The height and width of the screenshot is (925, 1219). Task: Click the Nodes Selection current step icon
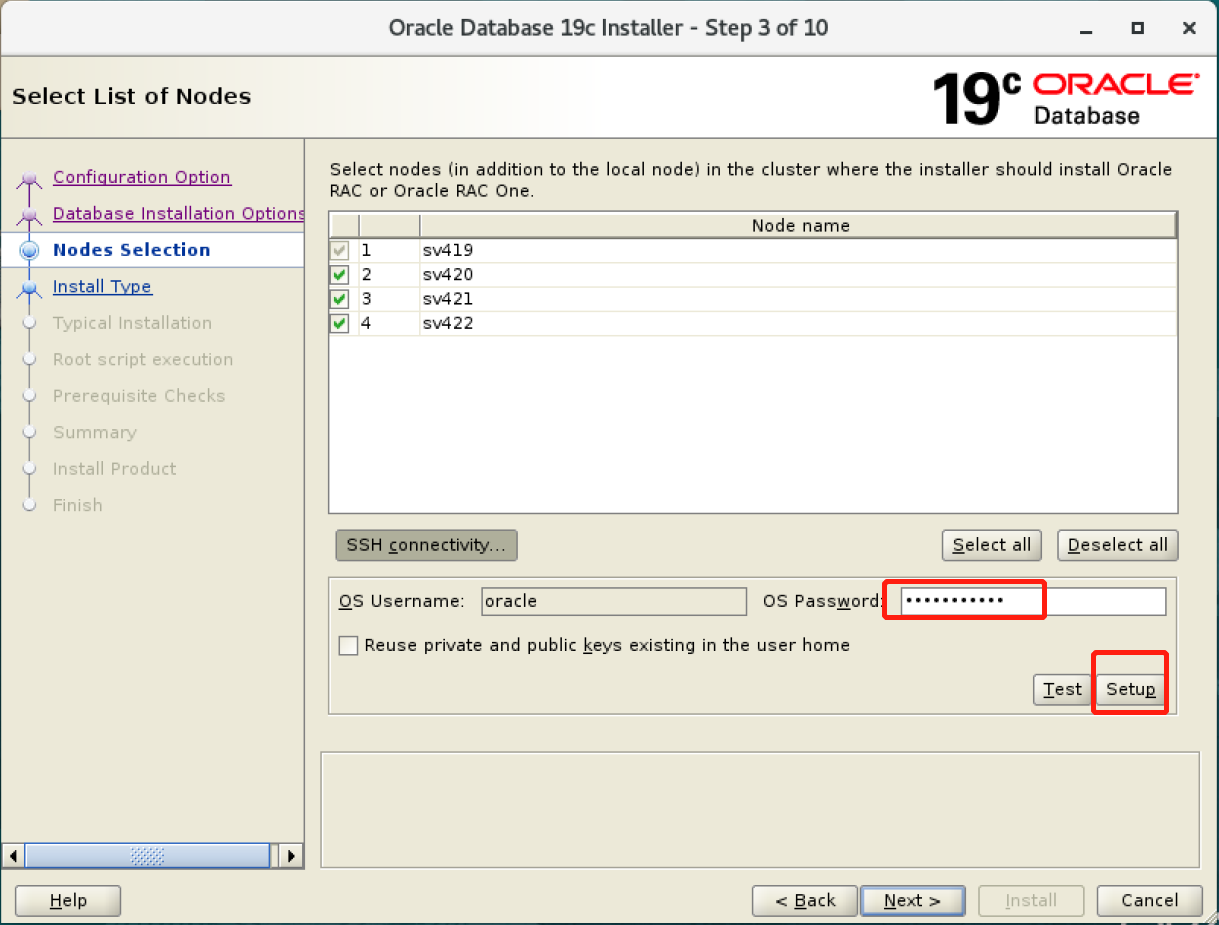(x=30, y=251)
